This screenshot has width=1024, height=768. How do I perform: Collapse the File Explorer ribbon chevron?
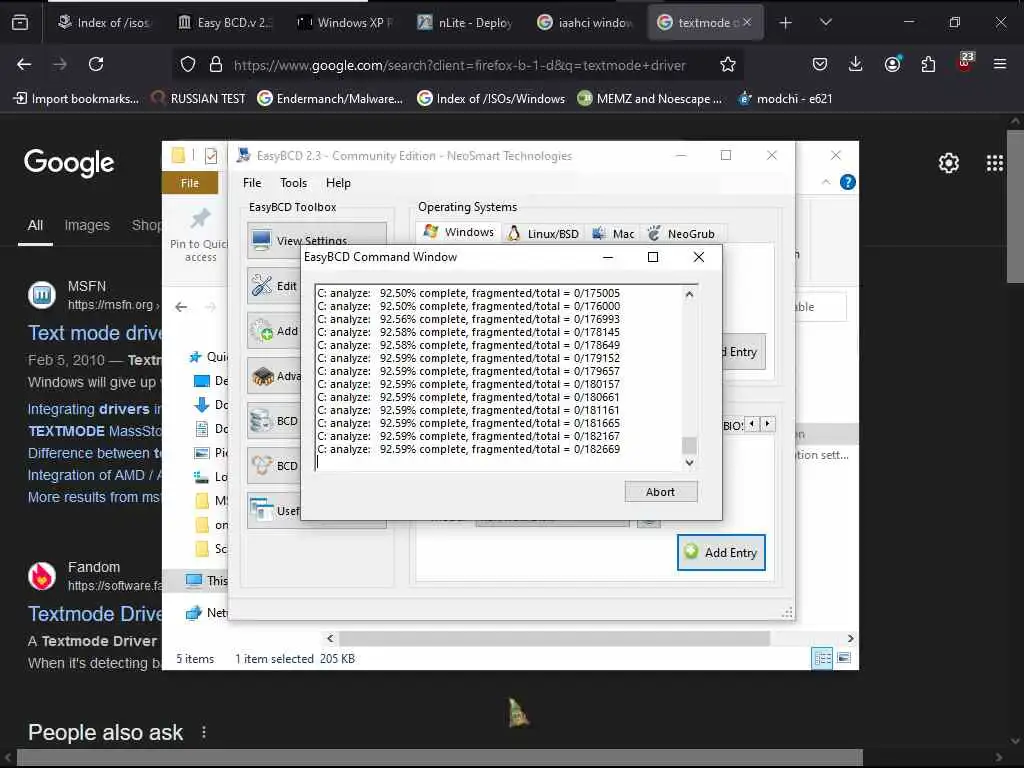[x=826, y=182]
